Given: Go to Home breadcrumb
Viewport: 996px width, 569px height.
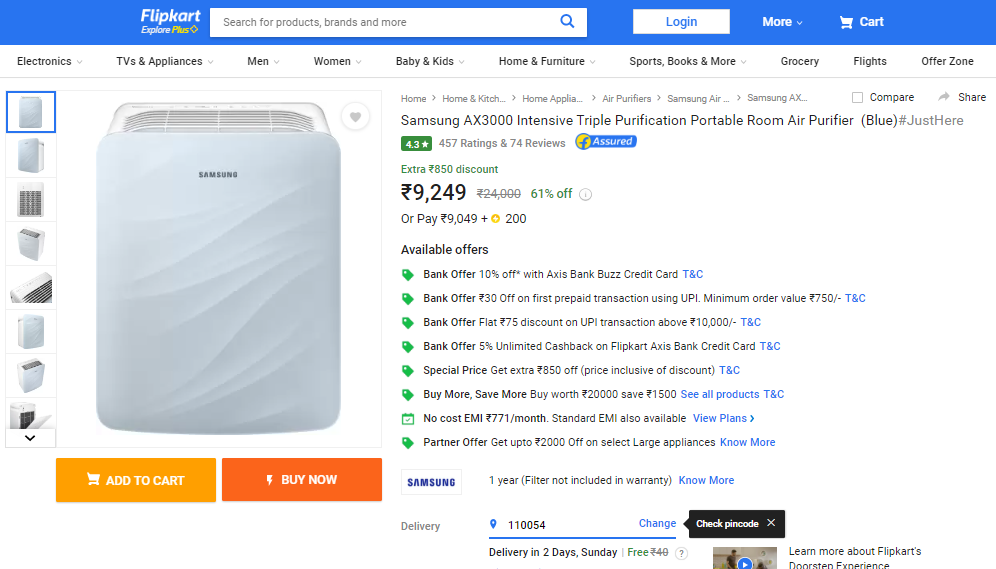Looking at the screenshot, I should pyautogui.click(x=414, y=98).
